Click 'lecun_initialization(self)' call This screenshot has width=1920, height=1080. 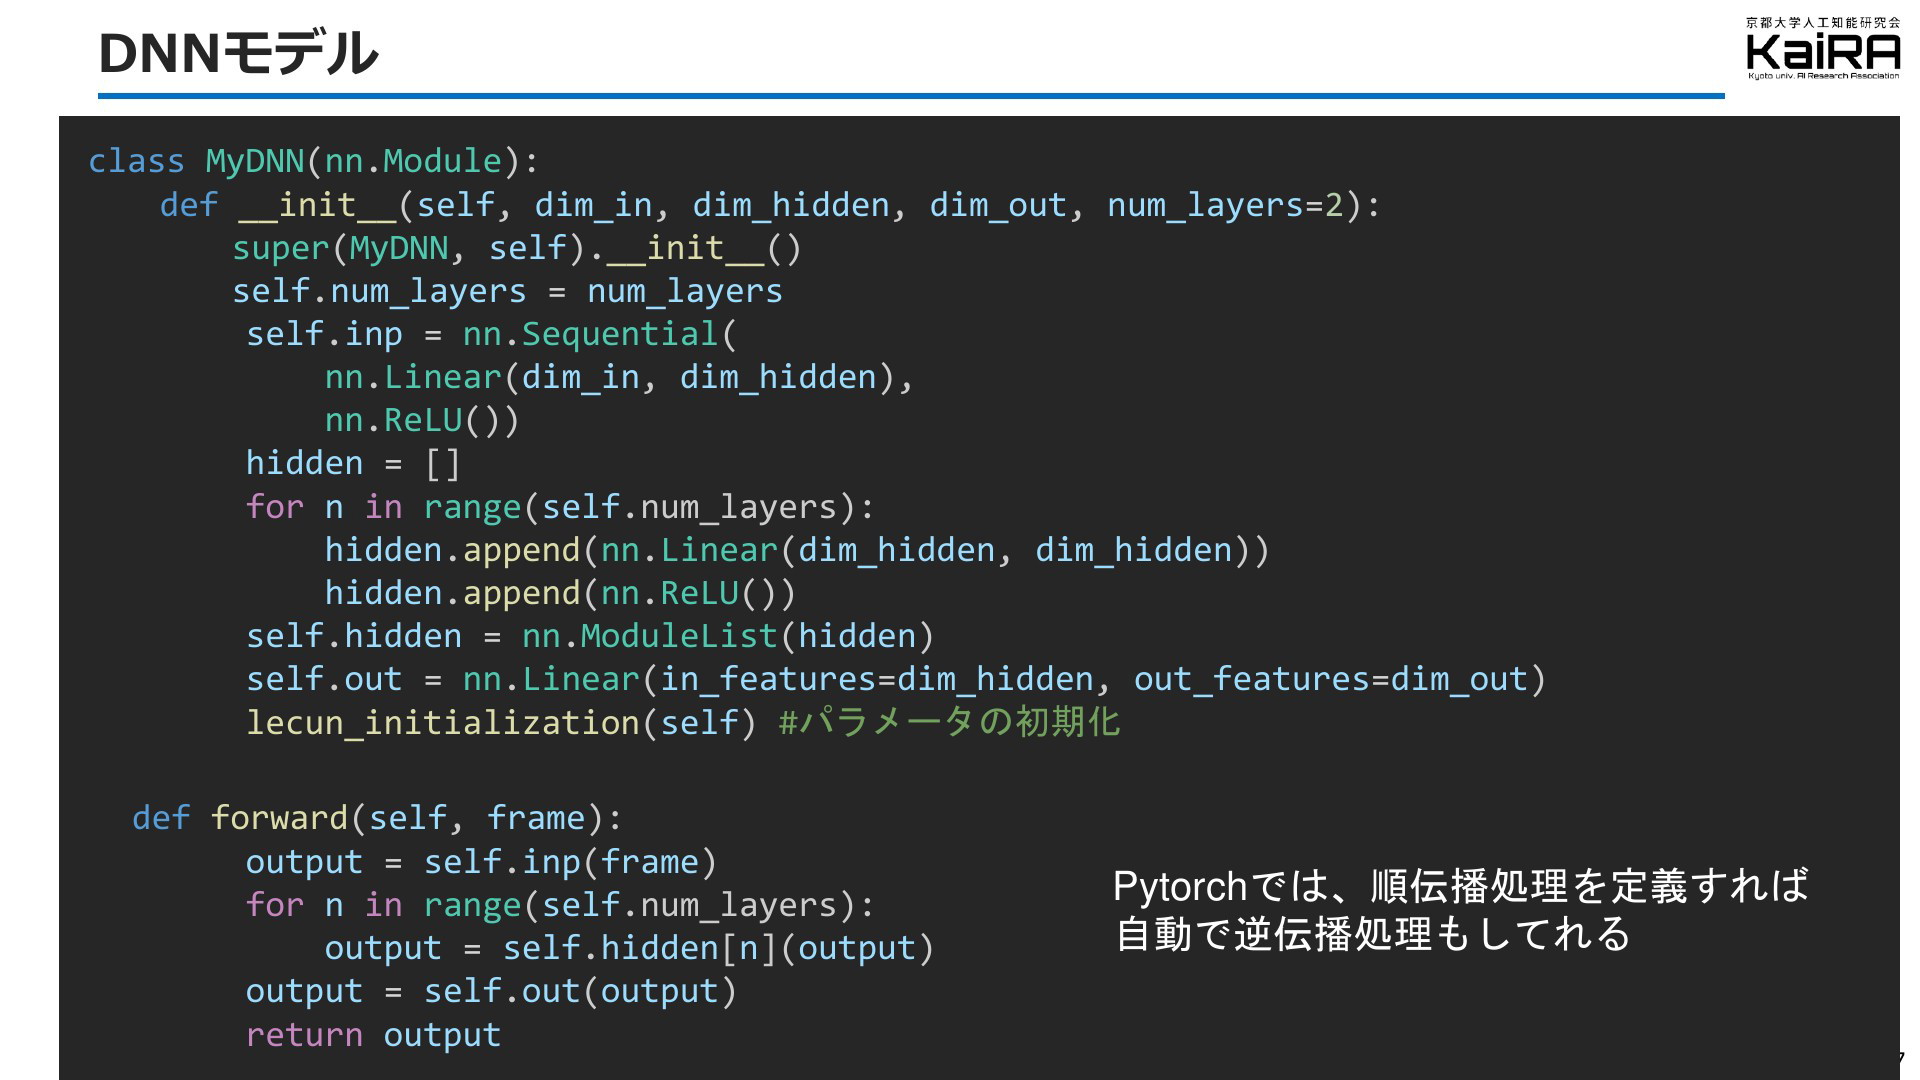[502, 722]
